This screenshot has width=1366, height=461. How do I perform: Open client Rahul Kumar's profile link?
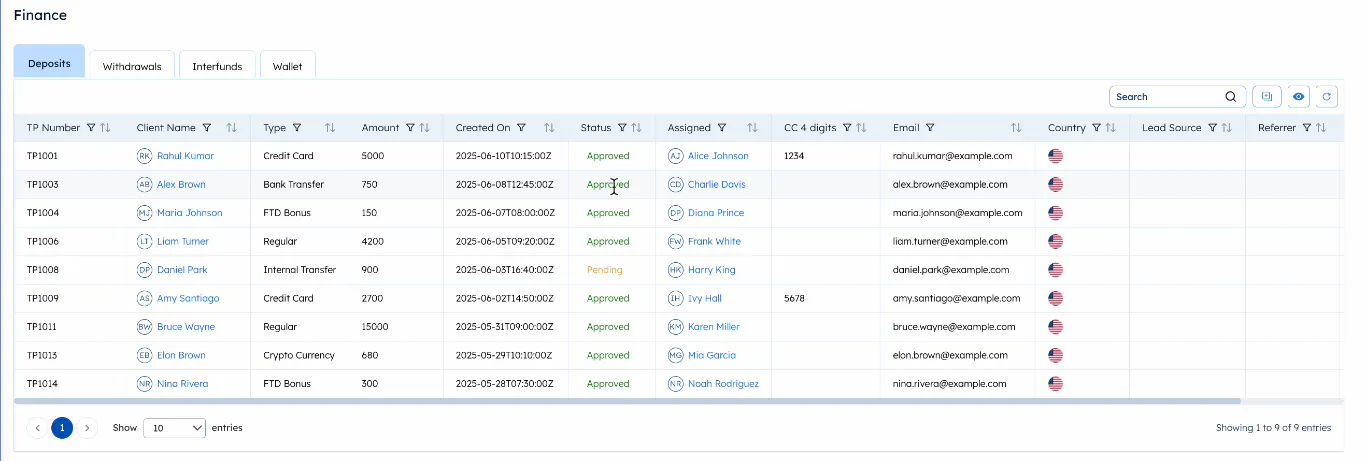tap(185, 156)
